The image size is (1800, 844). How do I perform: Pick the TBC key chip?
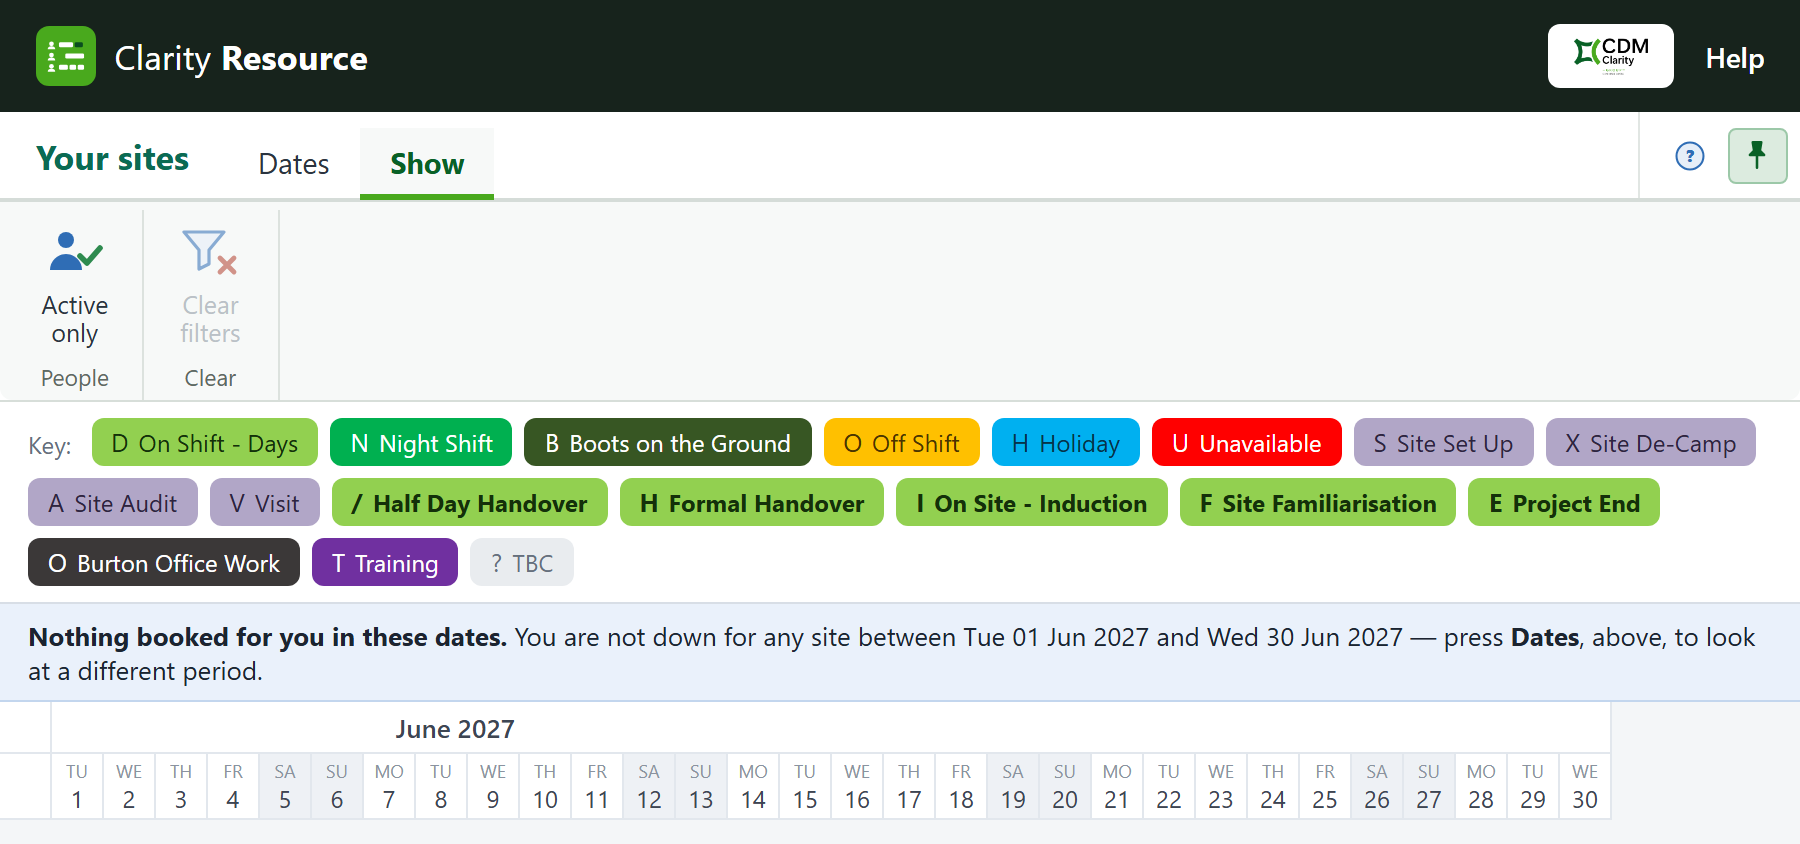(x=521, y=563)
